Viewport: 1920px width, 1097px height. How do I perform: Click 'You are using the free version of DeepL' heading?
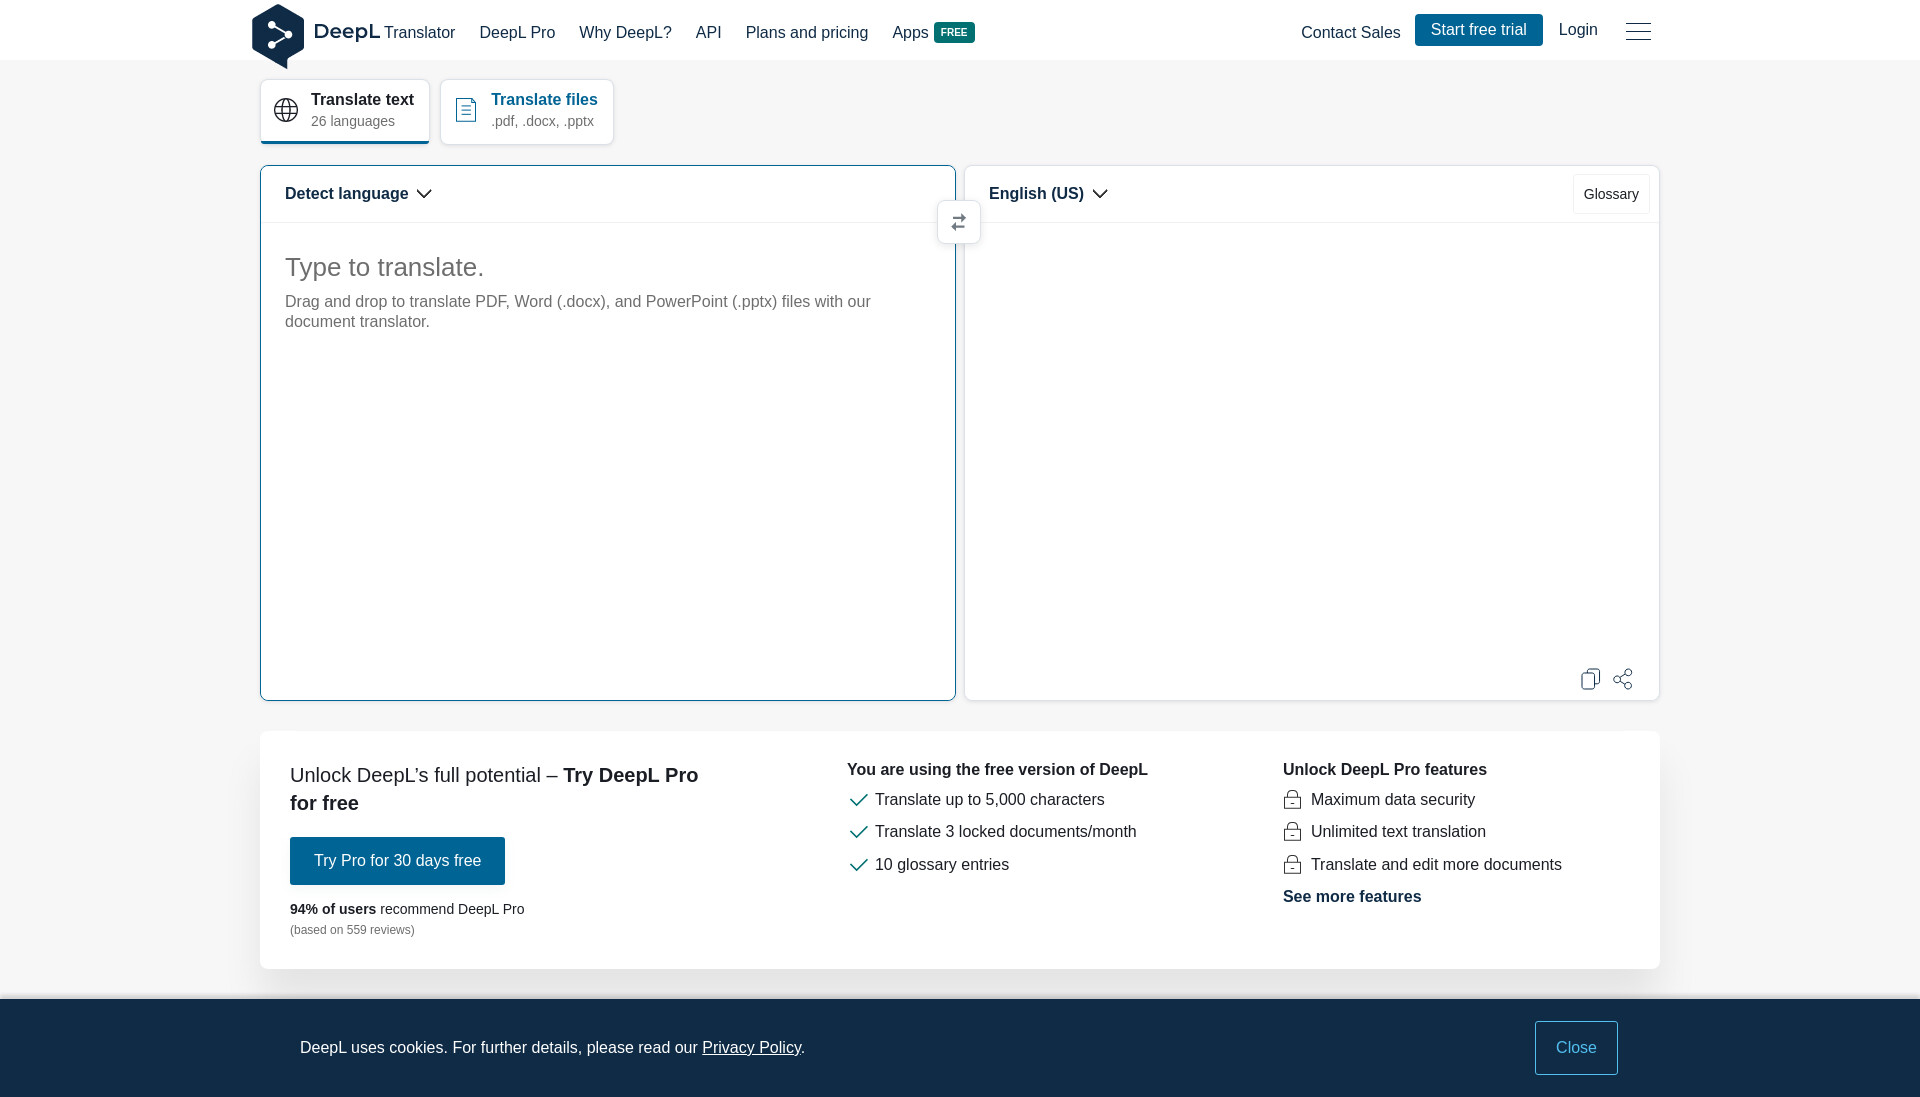click(x=997, y=770)
